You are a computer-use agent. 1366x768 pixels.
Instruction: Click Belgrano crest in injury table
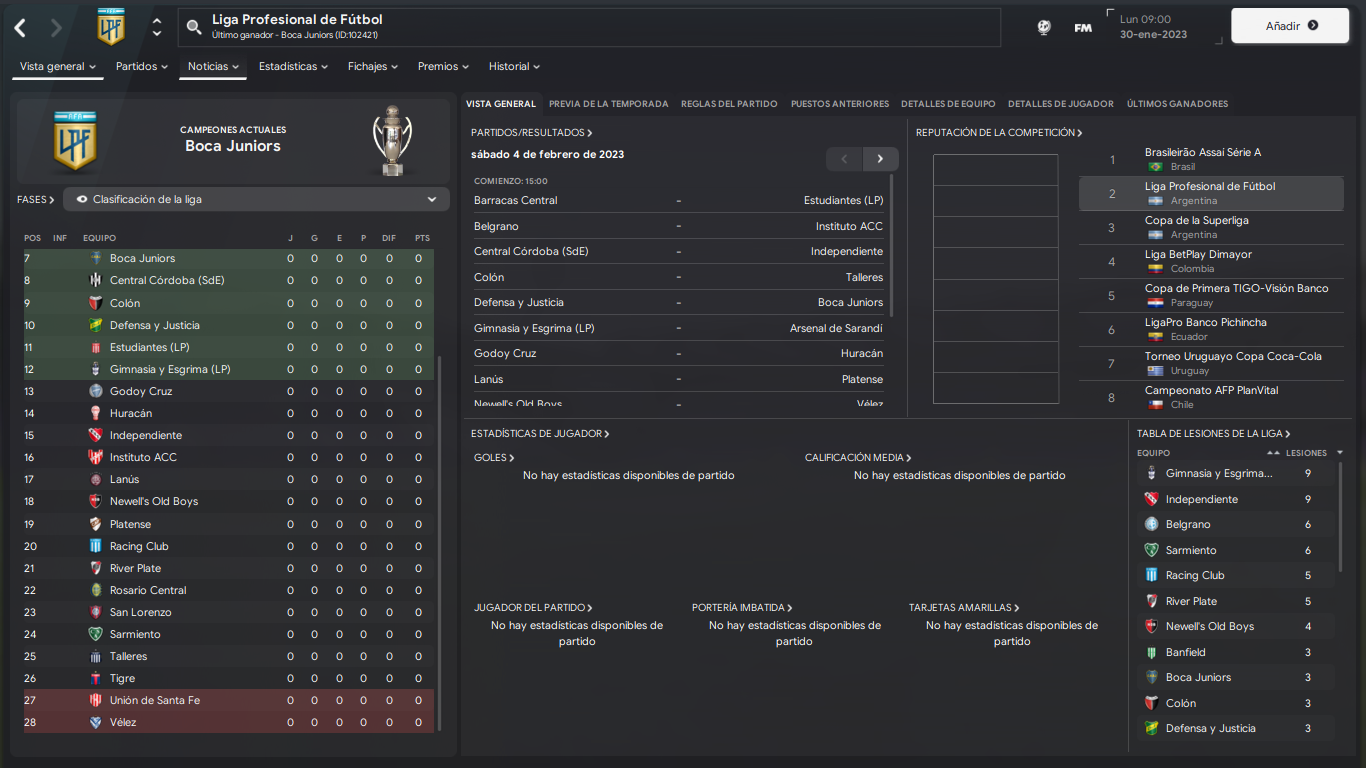pyautogui.click(x=1151, y=524)
